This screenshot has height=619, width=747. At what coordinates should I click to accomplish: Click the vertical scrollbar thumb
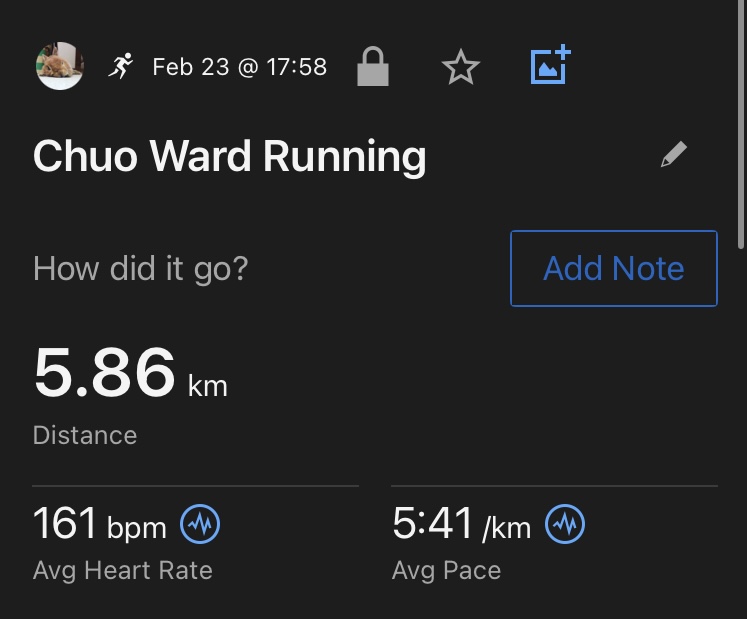741,124
